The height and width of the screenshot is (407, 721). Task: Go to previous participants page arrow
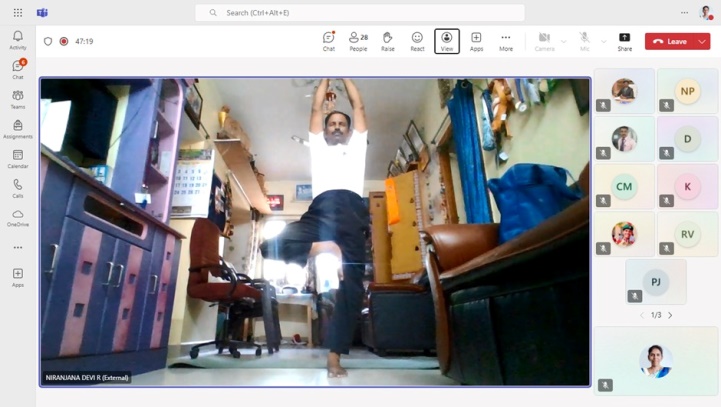642,315
